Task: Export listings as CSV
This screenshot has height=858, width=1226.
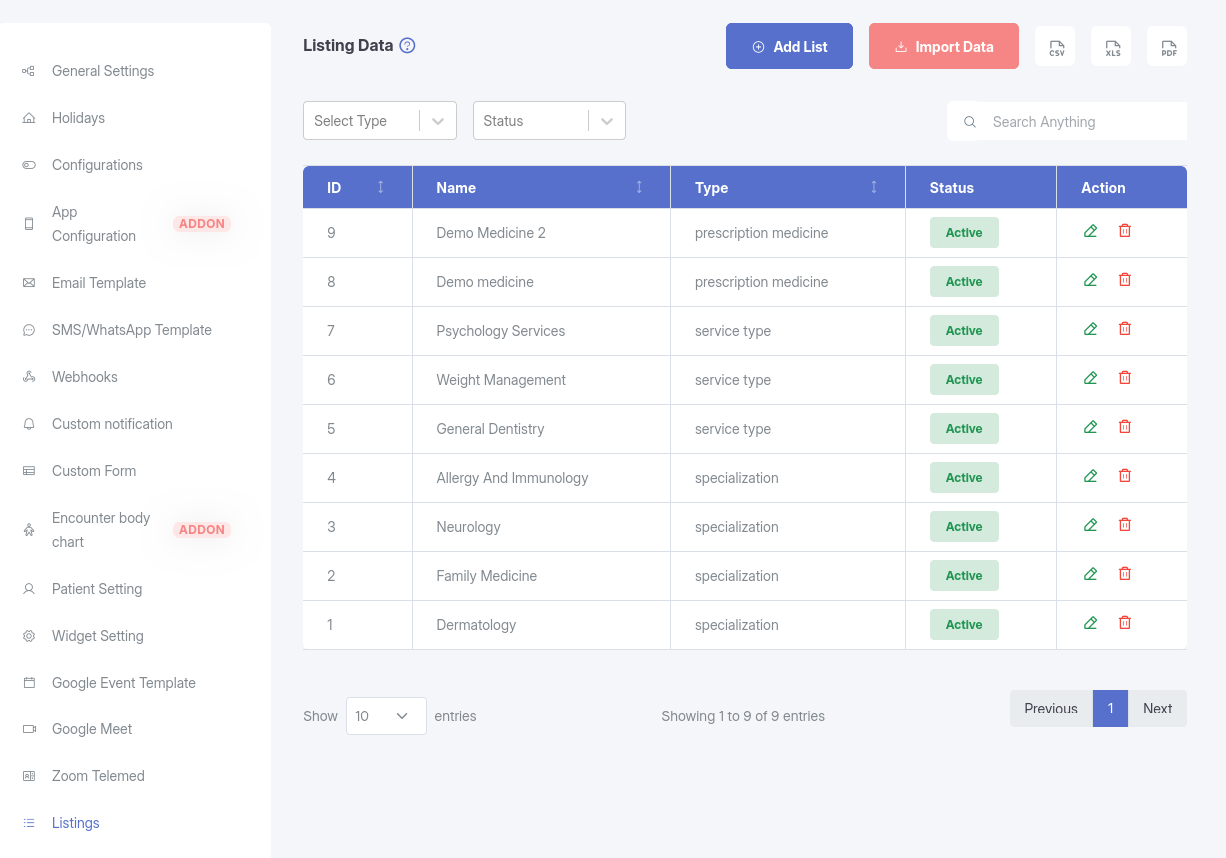Action: point(1056,47)
